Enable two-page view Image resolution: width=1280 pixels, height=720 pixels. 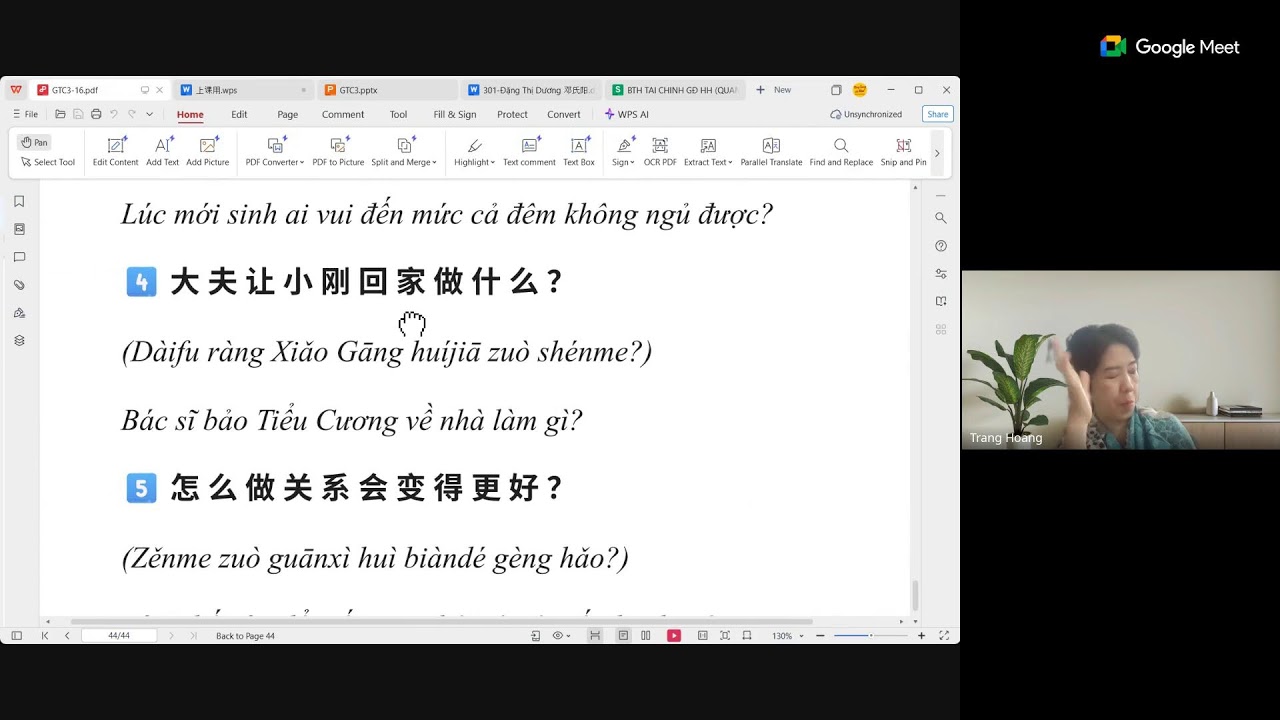pyautogui.click(x=646, y=636)
